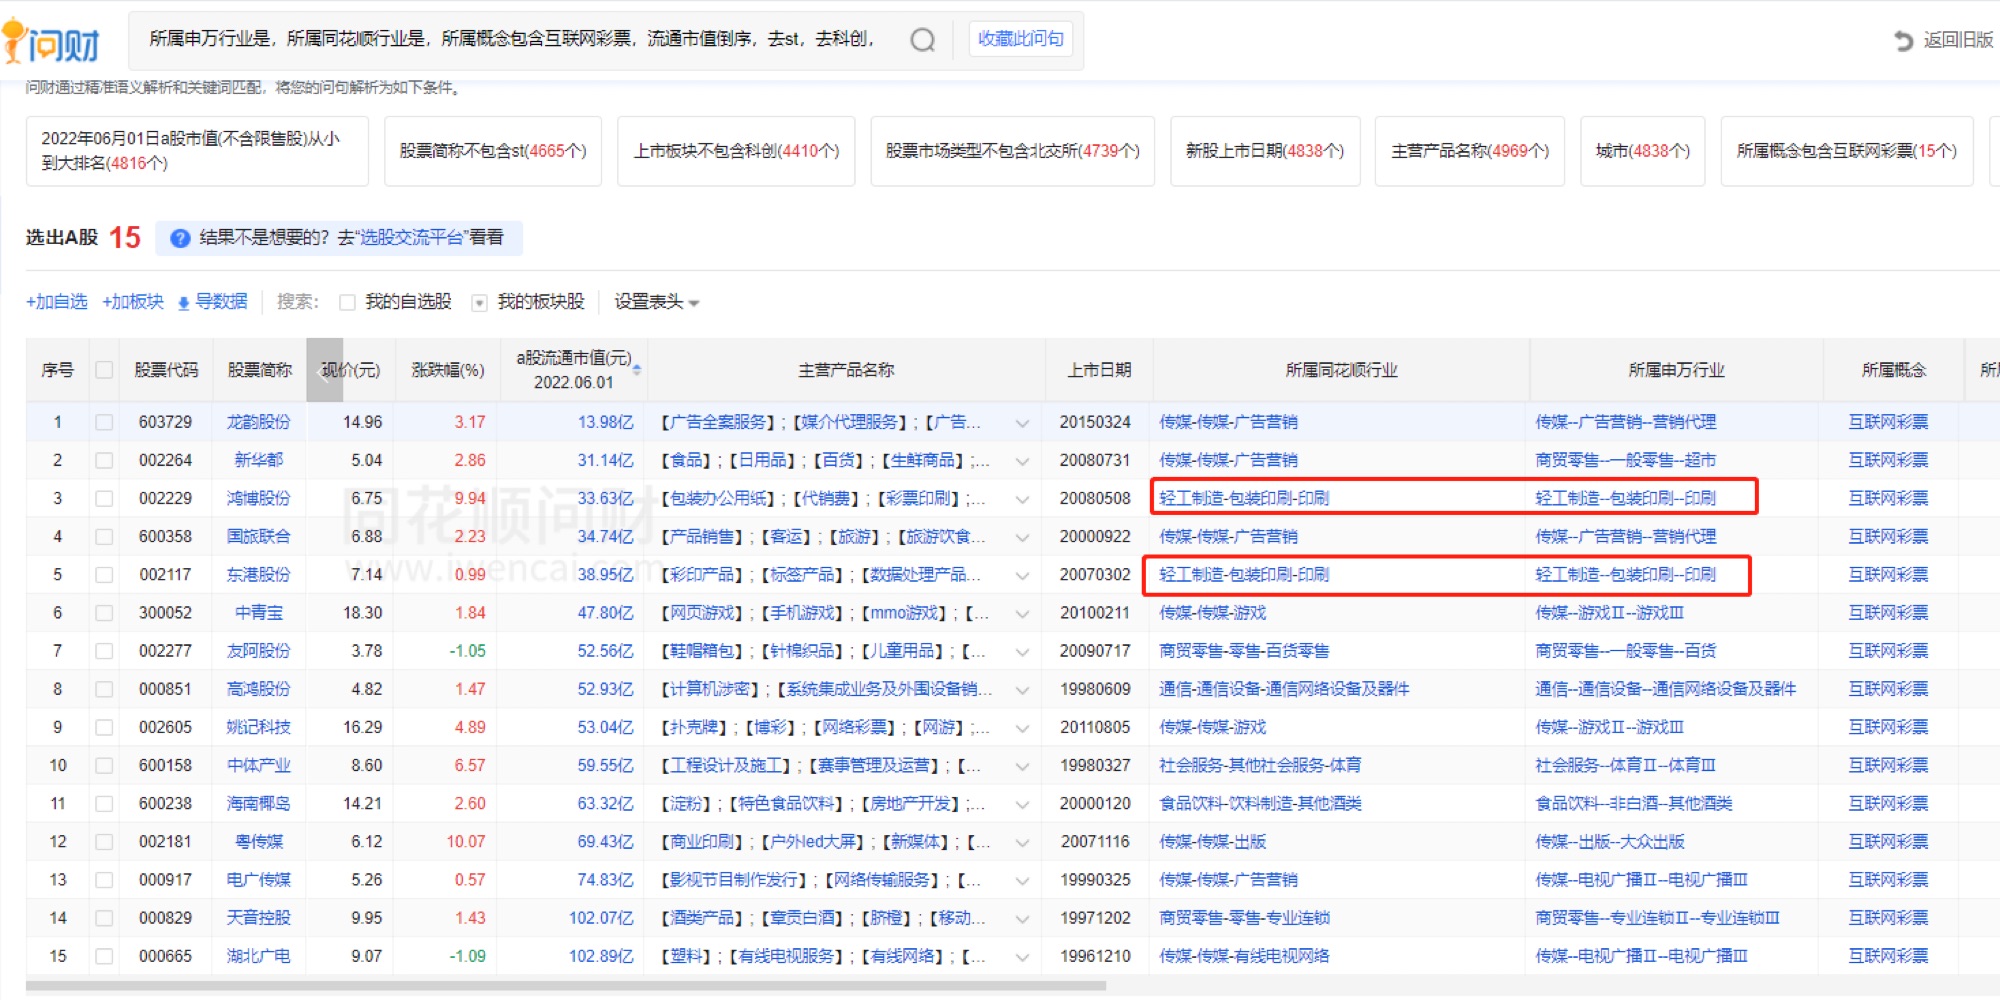Click the 导数据 download icon
Screen dimensions: 2000x1000
(x=183, y=303)
